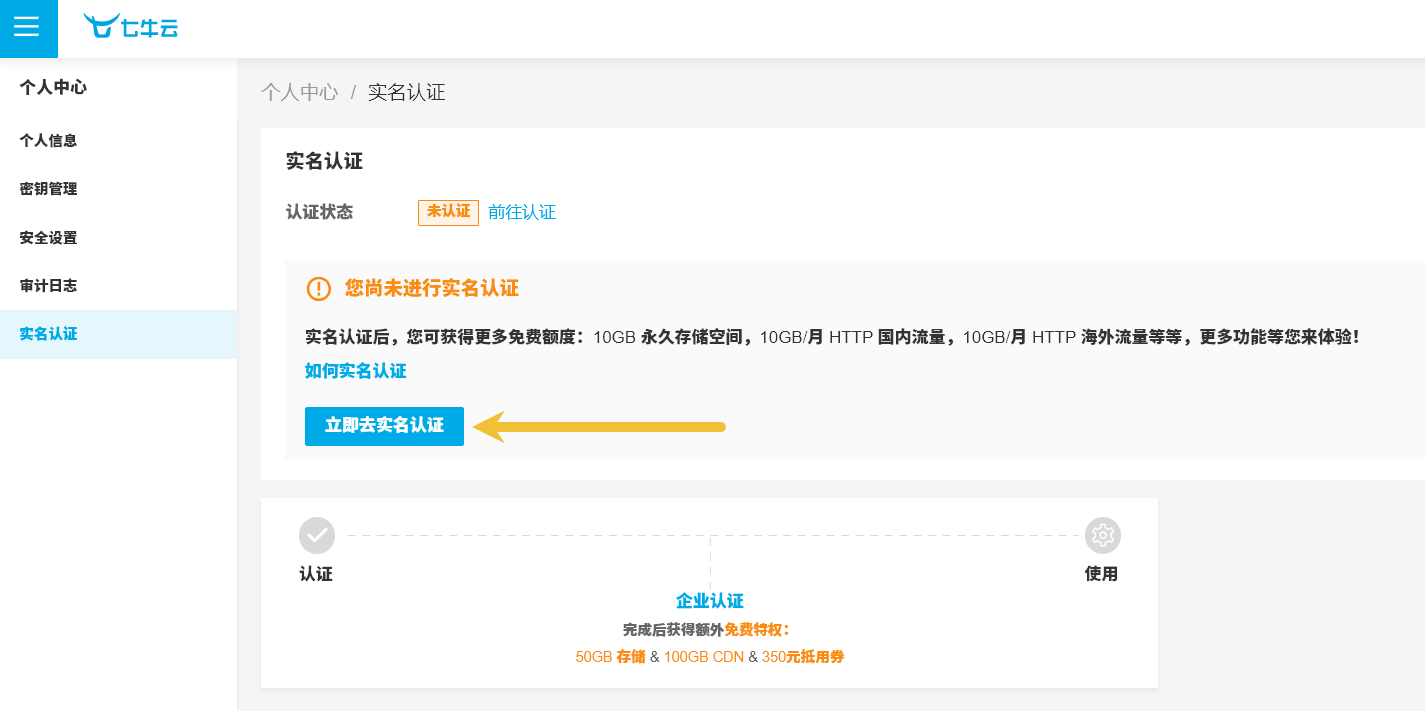The height and width of the screenshot is (711, 1425).
Task: Click the checkmark 认证 step icon
Action: (317, 535)
